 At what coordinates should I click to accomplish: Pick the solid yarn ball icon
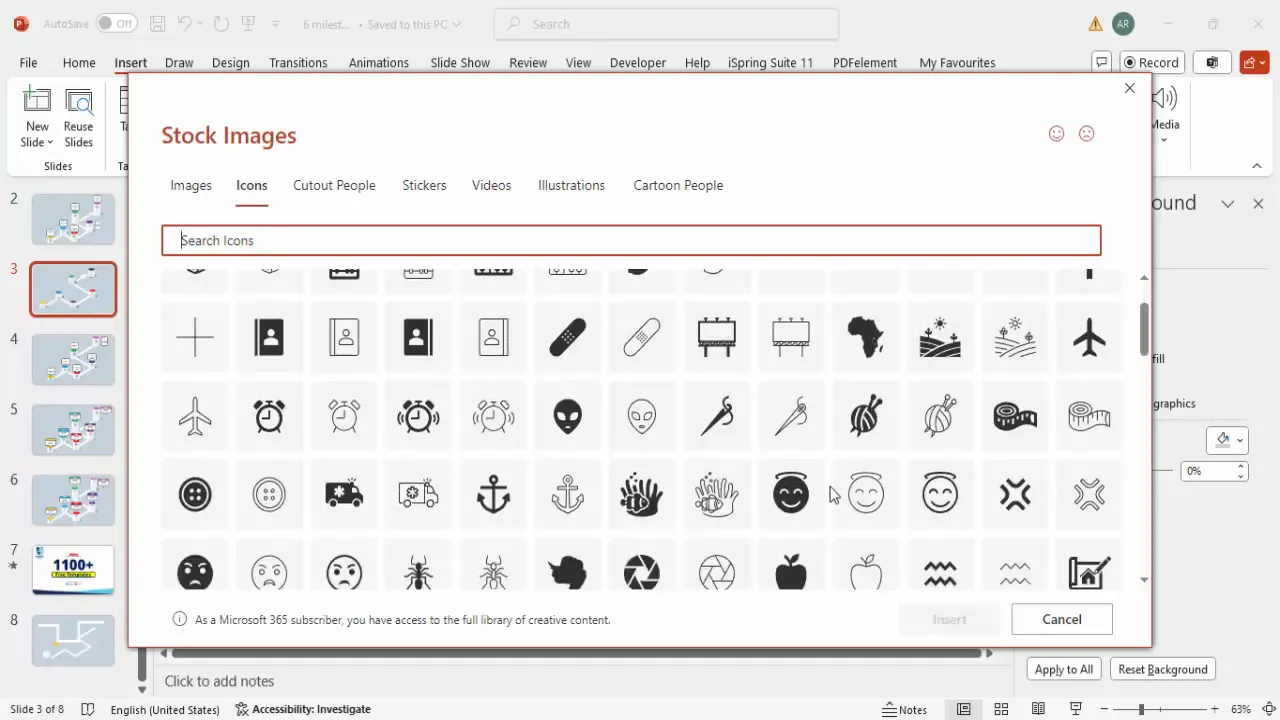tap(865, 415)
